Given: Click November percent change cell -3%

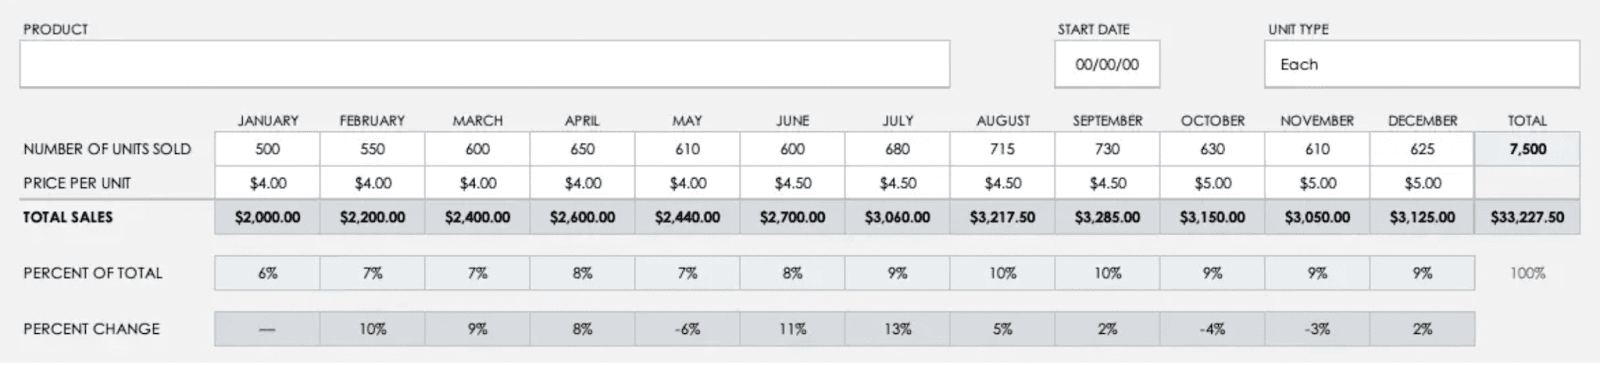Looking at the screenshot, I should 1317,329.
